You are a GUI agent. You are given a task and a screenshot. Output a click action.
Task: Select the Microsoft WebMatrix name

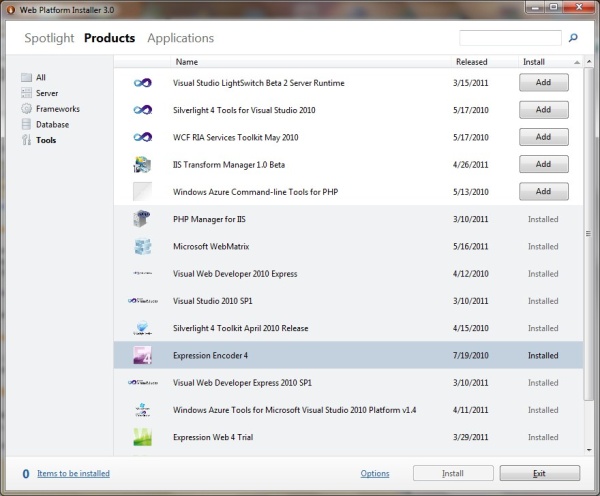[211, 246]
